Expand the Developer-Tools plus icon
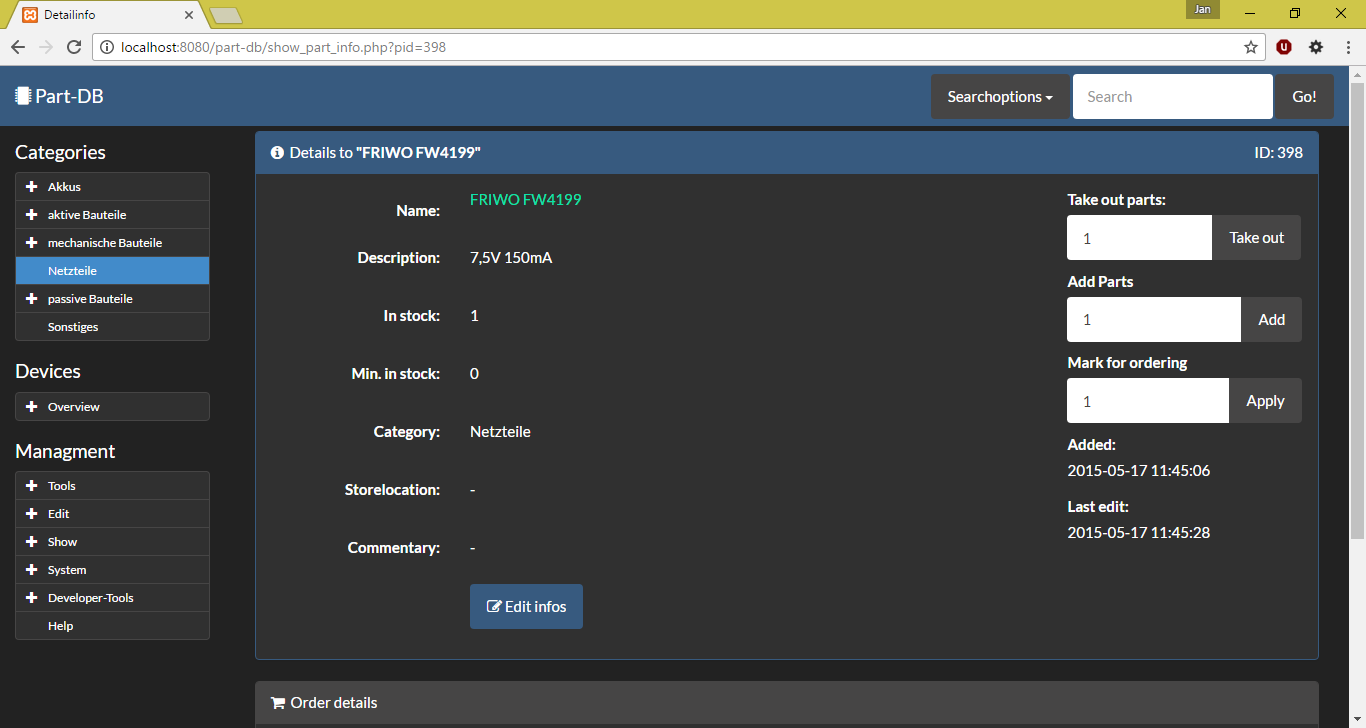Viewport: 1366px width, 728px height. pyautogui.click(x=31, y=598)
